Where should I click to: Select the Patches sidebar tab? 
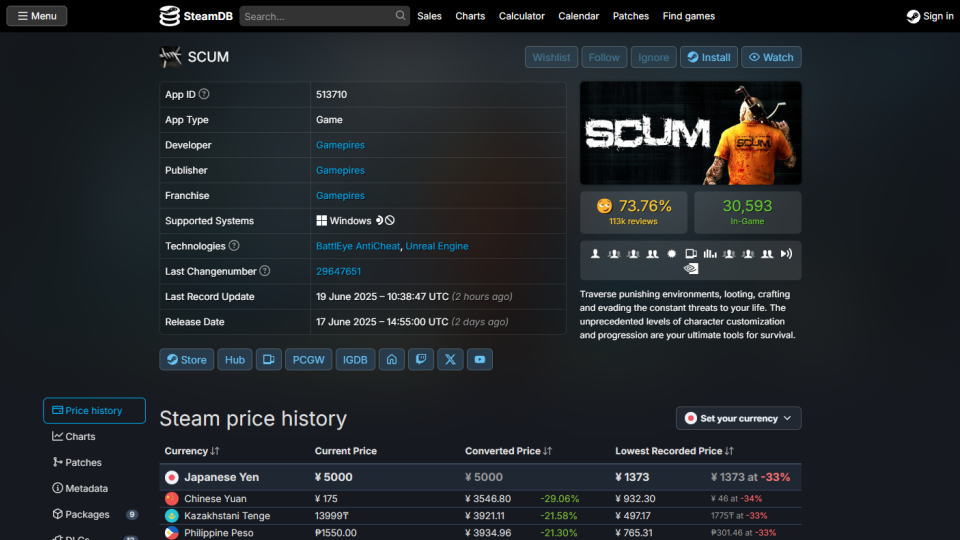click(94, 462)
